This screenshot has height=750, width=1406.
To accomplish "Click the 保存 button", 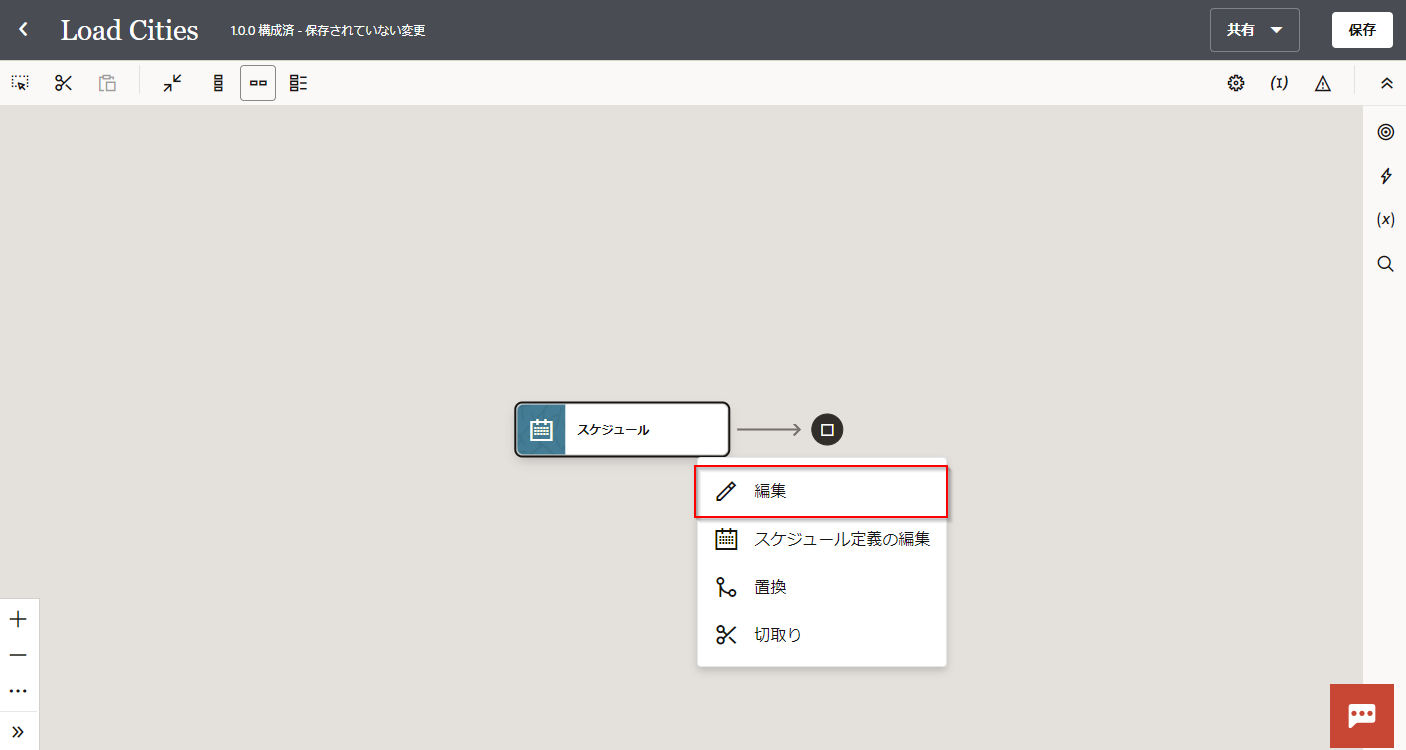I will (1362, 30).
